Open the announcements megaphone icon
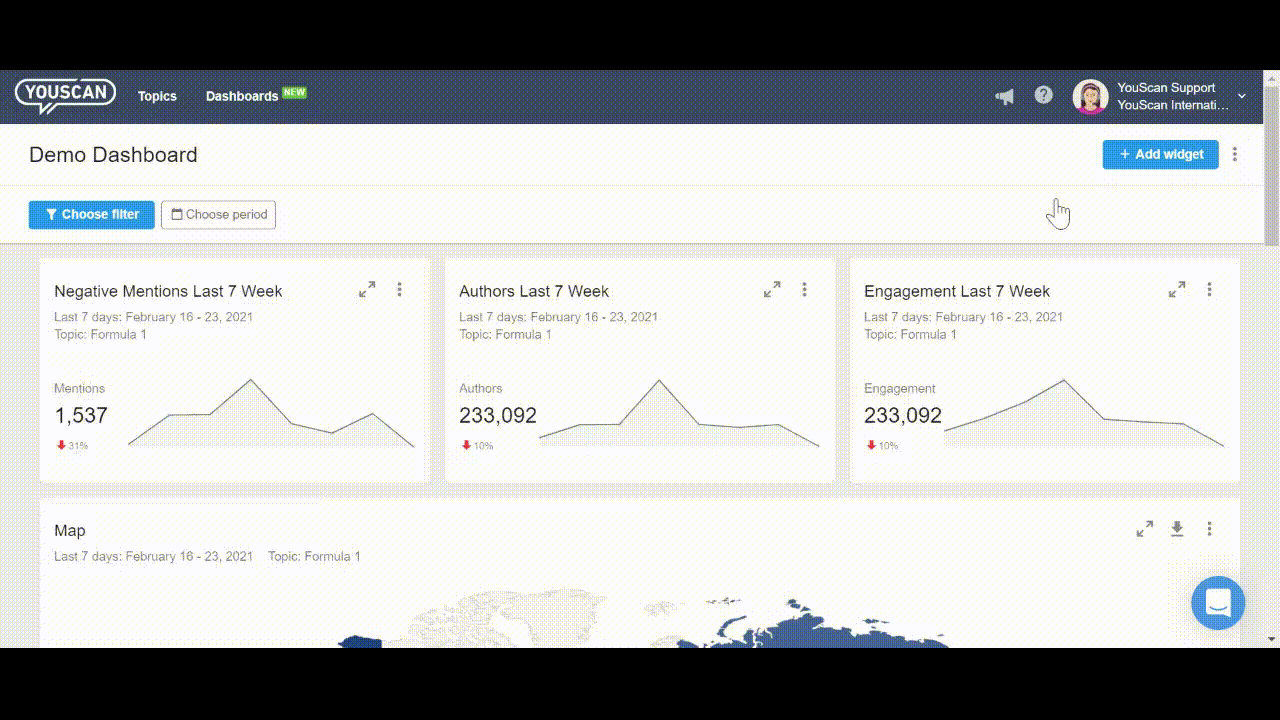The height and width of the screenshot is (720, 1280). 1004,95
